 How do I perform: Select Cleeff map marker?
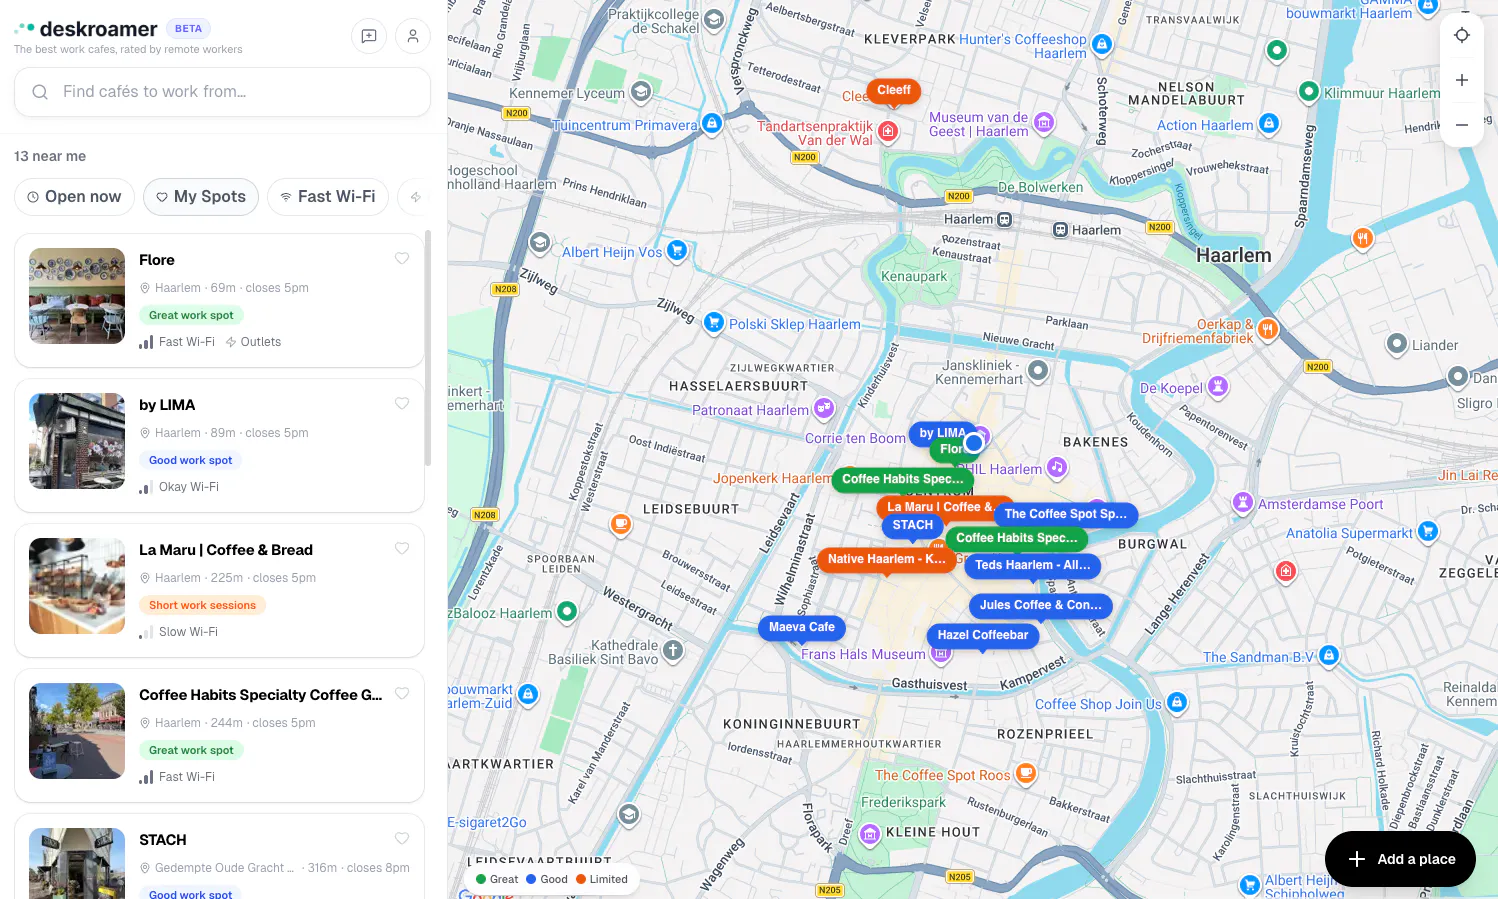(x=893, y=90)
